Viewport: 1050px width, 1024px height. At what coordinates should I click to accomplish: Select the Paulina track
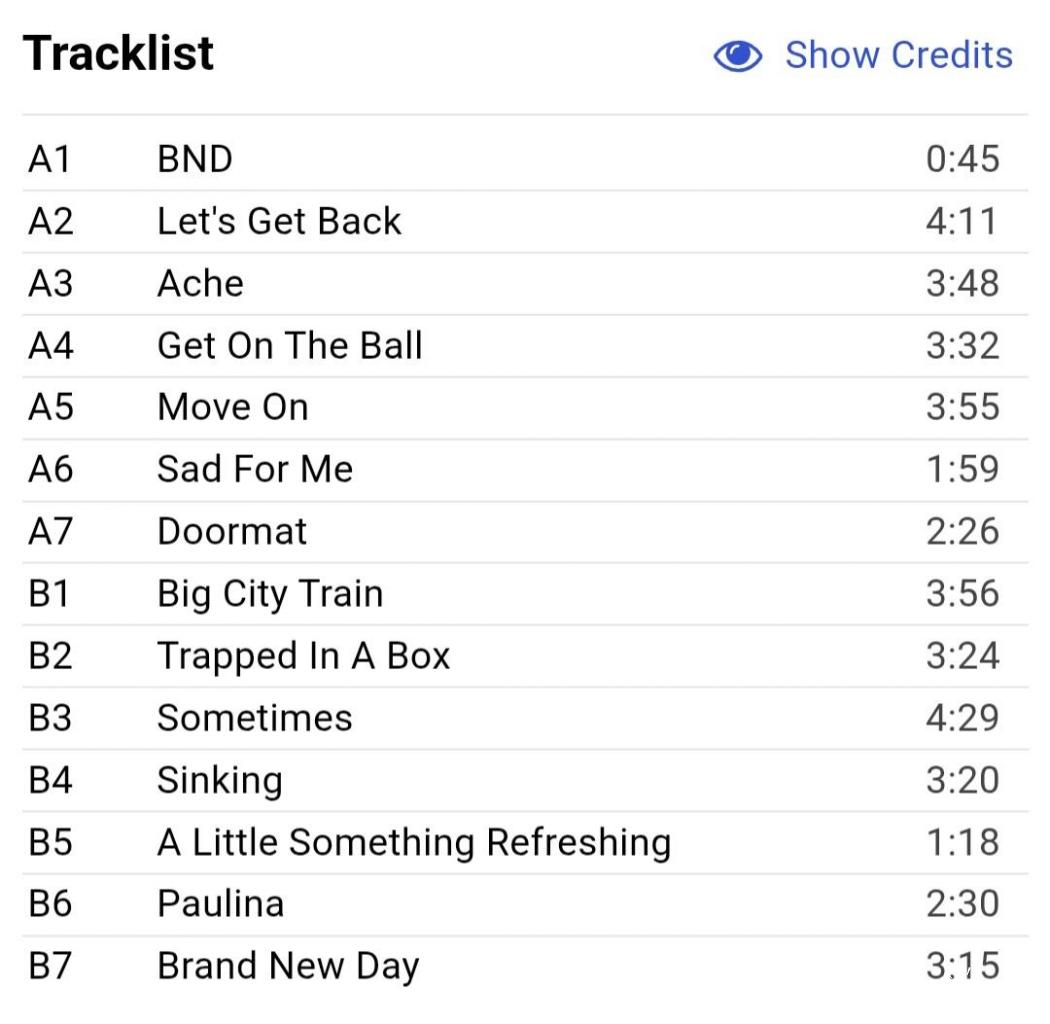click(221, 903)
